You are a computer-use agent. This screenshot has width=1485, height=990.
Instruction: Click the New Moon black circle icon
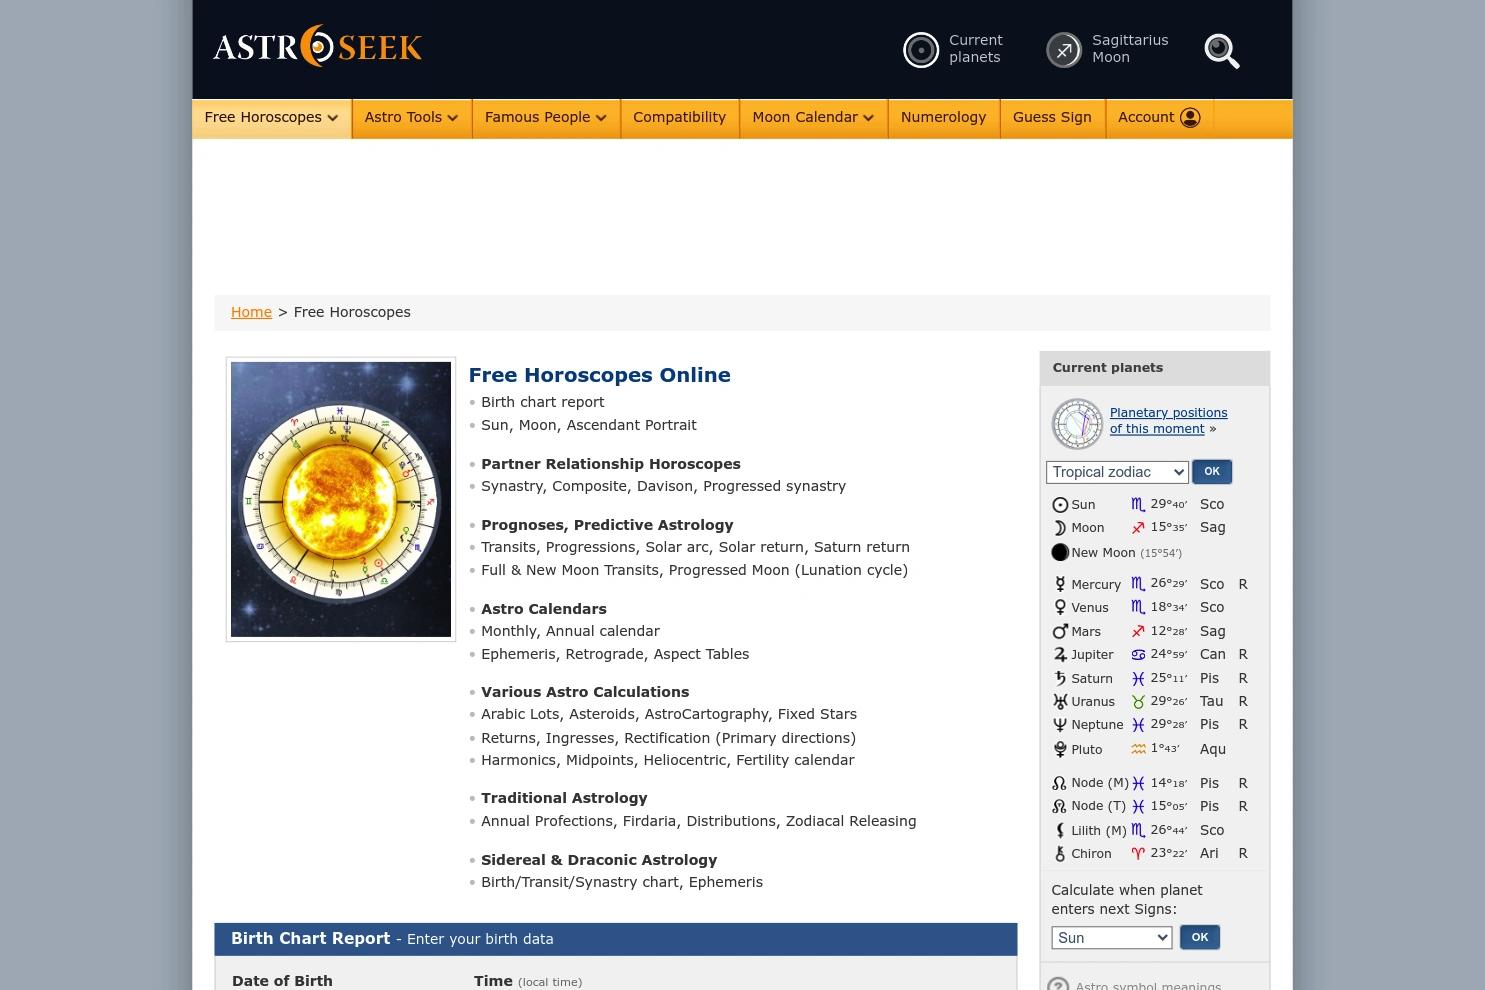[x=1060, y=552]
